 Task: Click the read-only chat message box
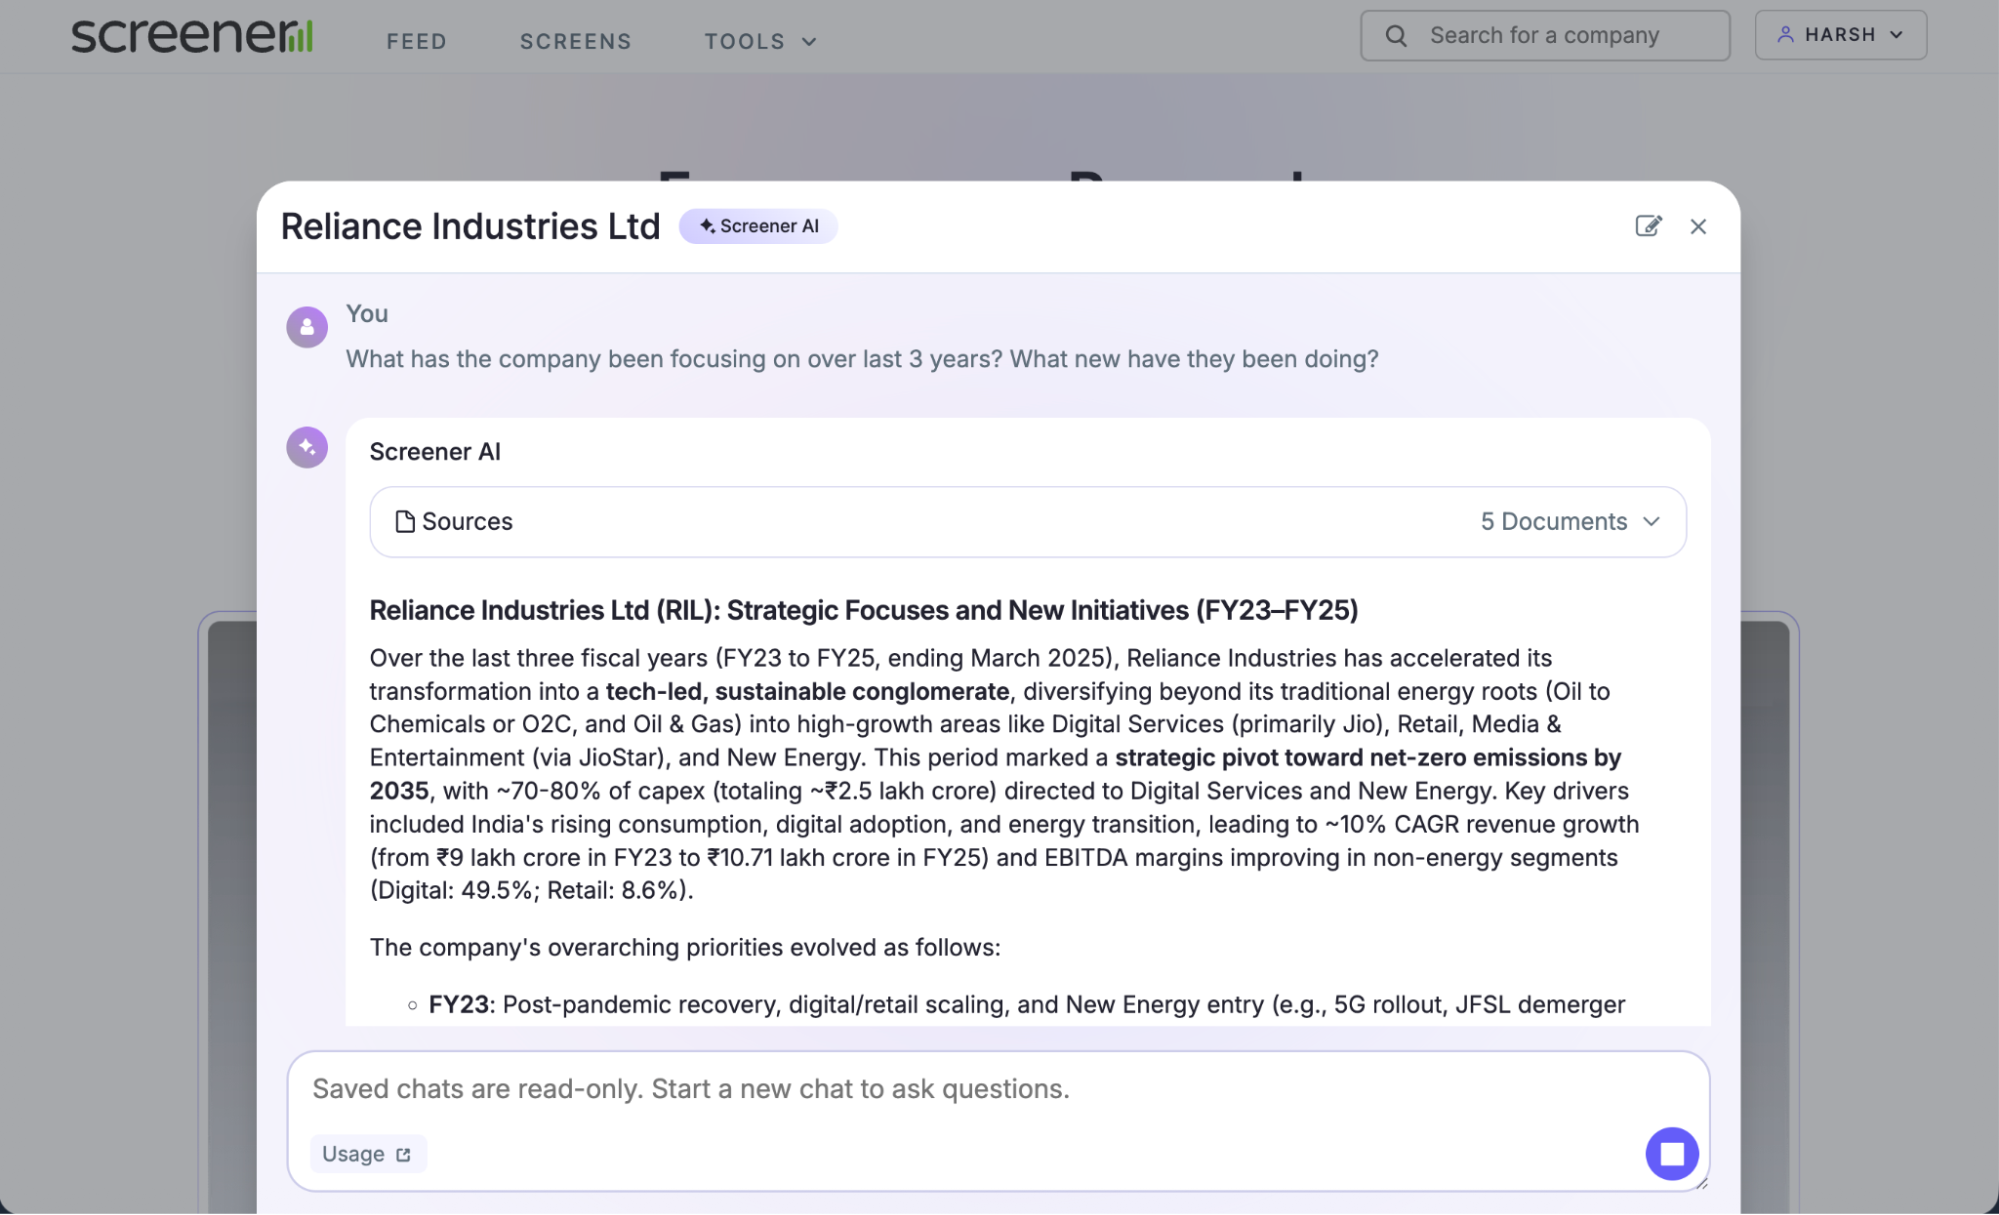click(x=900, y=1089)
